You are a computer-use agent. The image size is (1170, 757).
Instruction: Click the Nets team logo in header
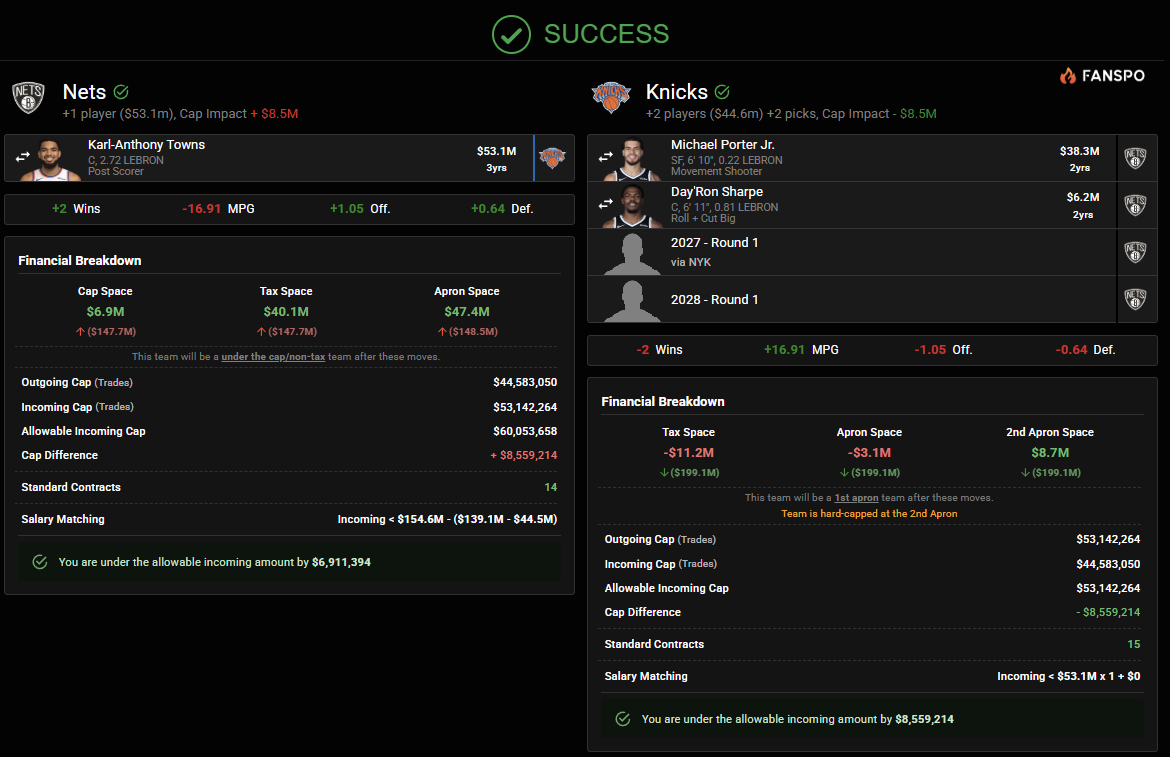[x=28, y=98]
